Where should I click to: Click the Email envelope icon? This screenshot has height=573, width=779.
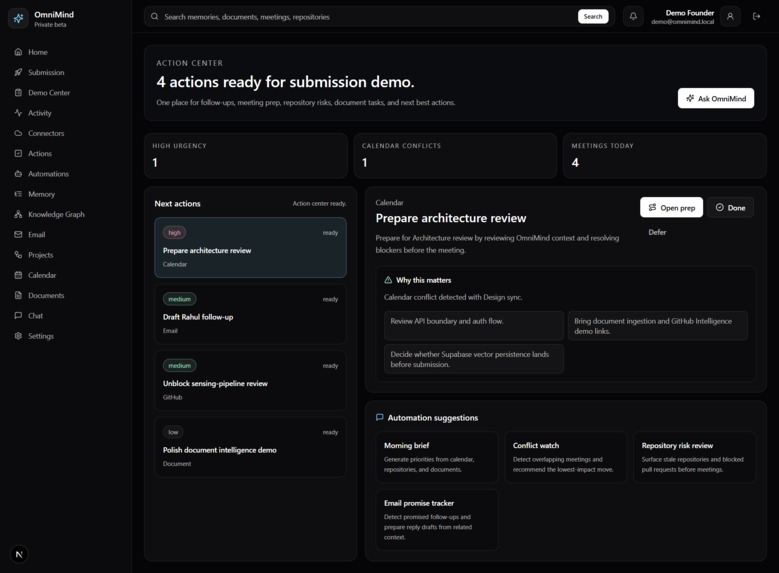[18, 235]
